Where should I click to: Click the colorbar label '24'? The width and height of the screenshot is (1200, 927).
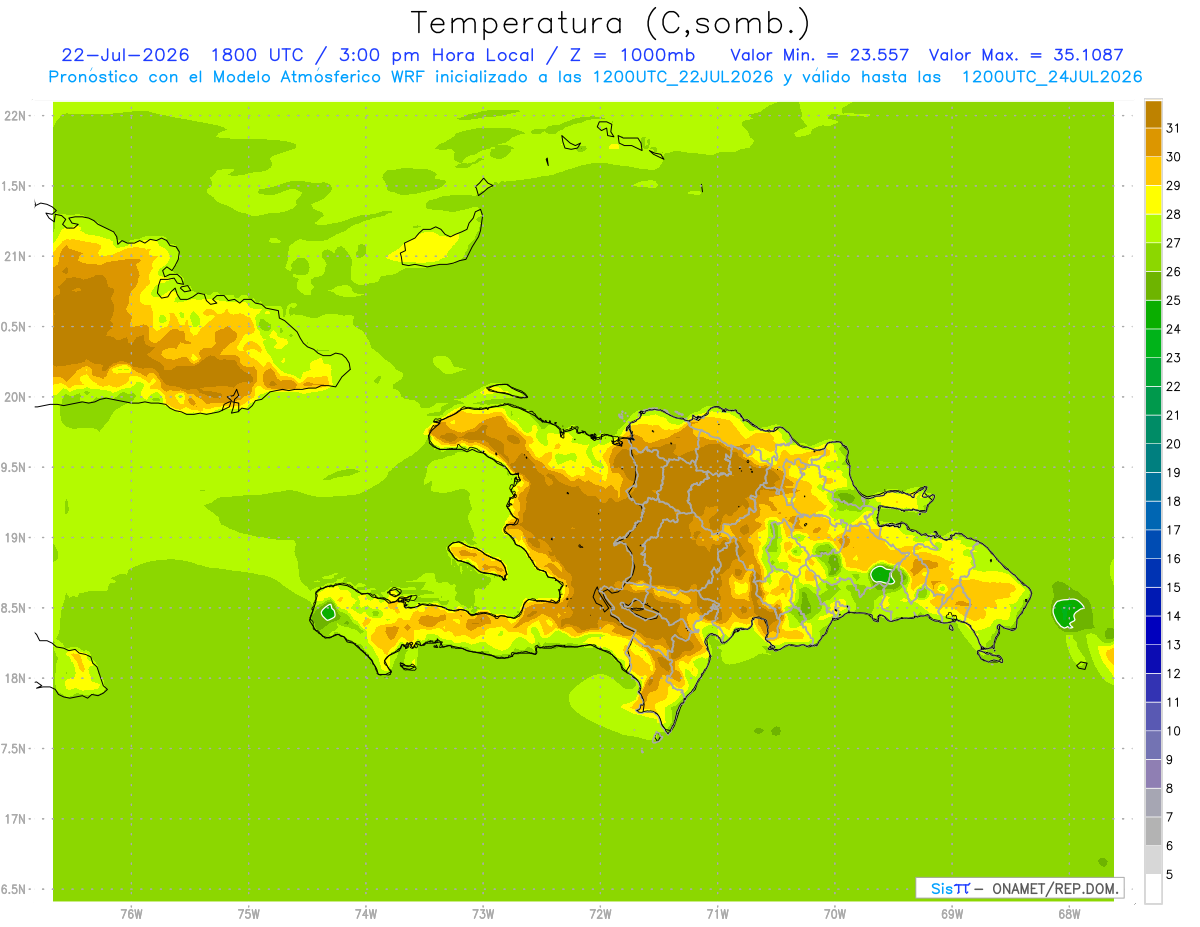pos(1173,329)
